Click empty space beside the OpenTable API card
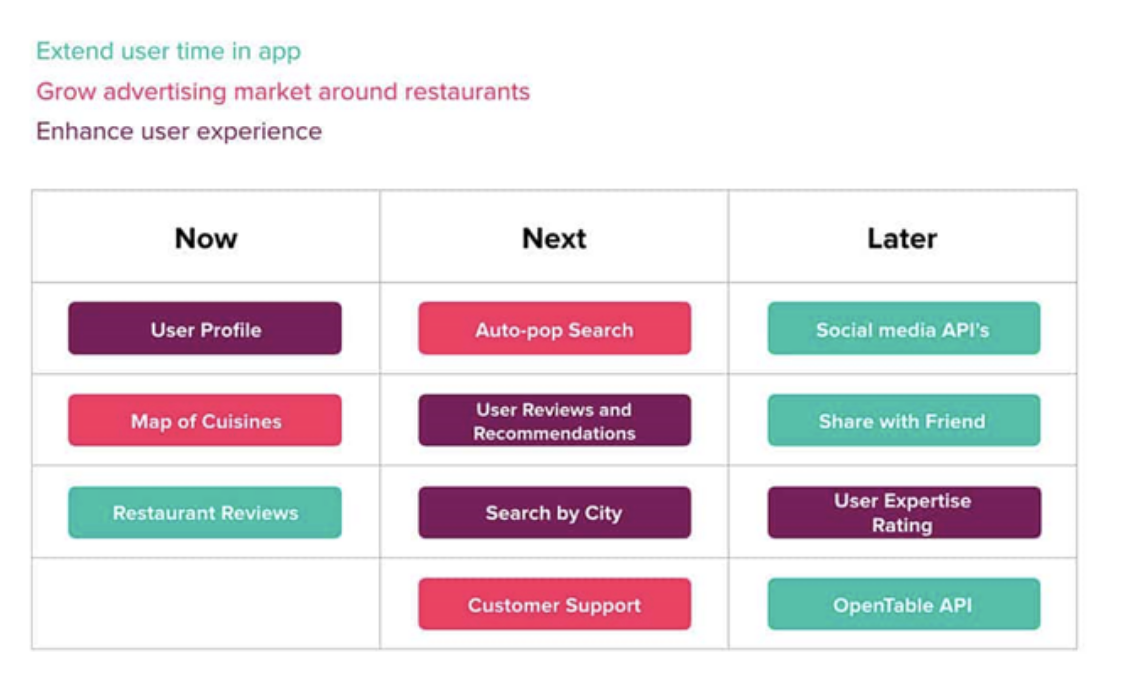Viewport: 1126px width, 690px height. [x=1058, y=604]
